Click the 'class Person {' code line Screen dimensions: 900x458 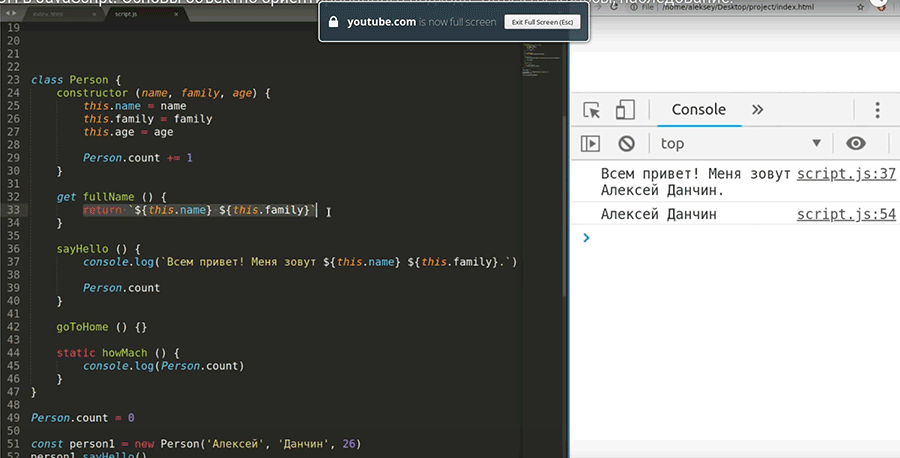76,80
